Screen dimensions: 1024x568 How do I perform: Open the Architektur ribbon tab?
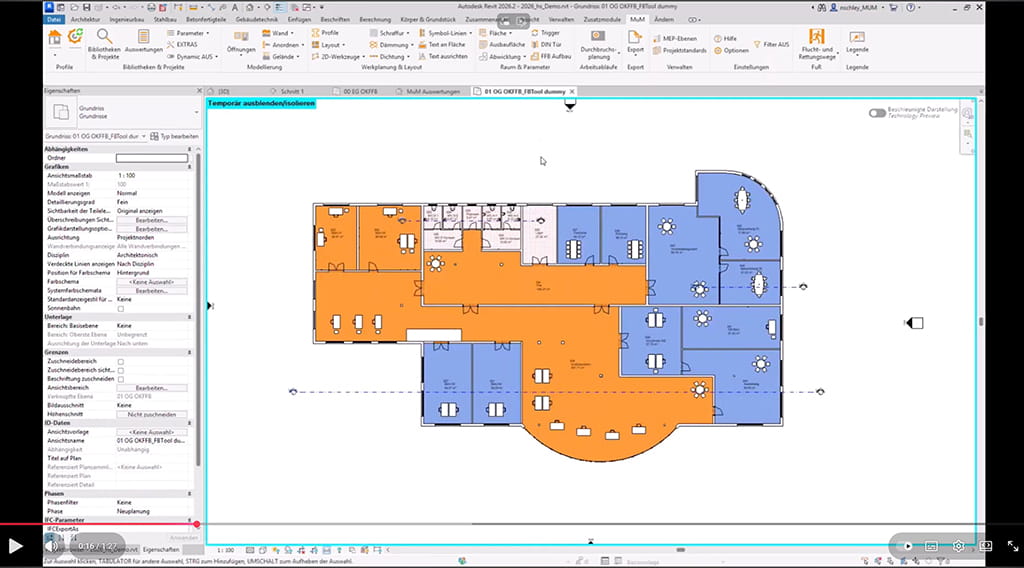(x=86, y=20)
